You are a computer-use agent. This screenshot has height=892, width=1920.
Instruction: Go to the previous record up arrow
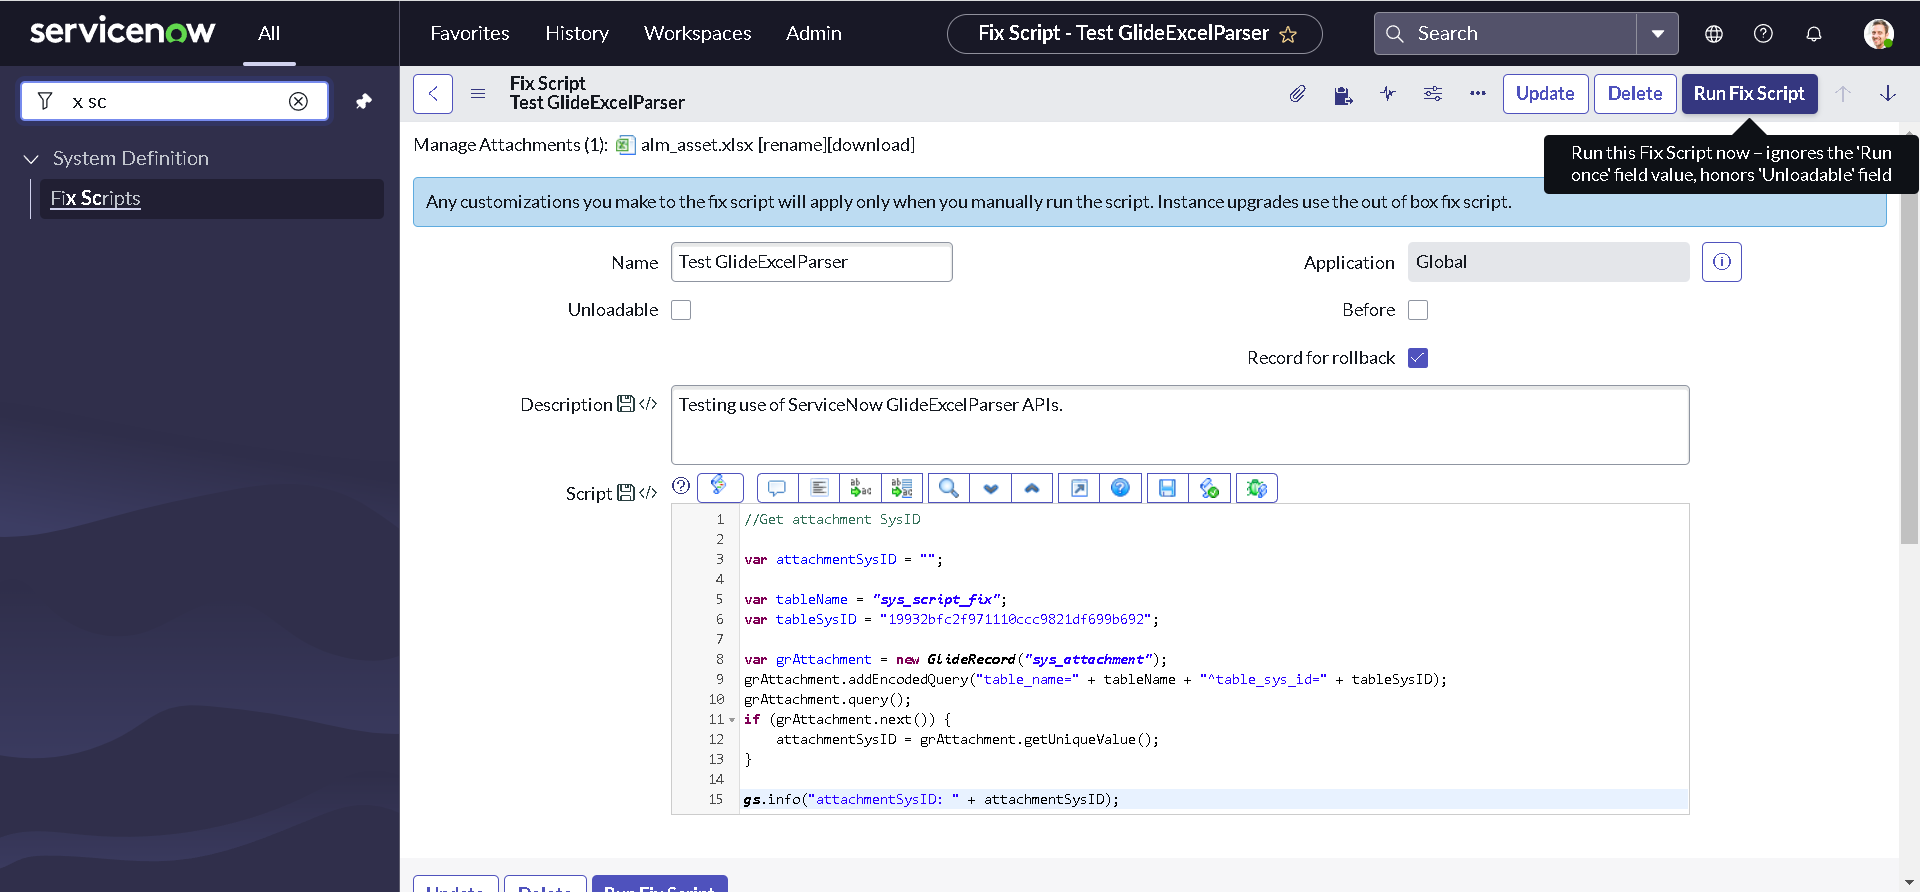1843,94
